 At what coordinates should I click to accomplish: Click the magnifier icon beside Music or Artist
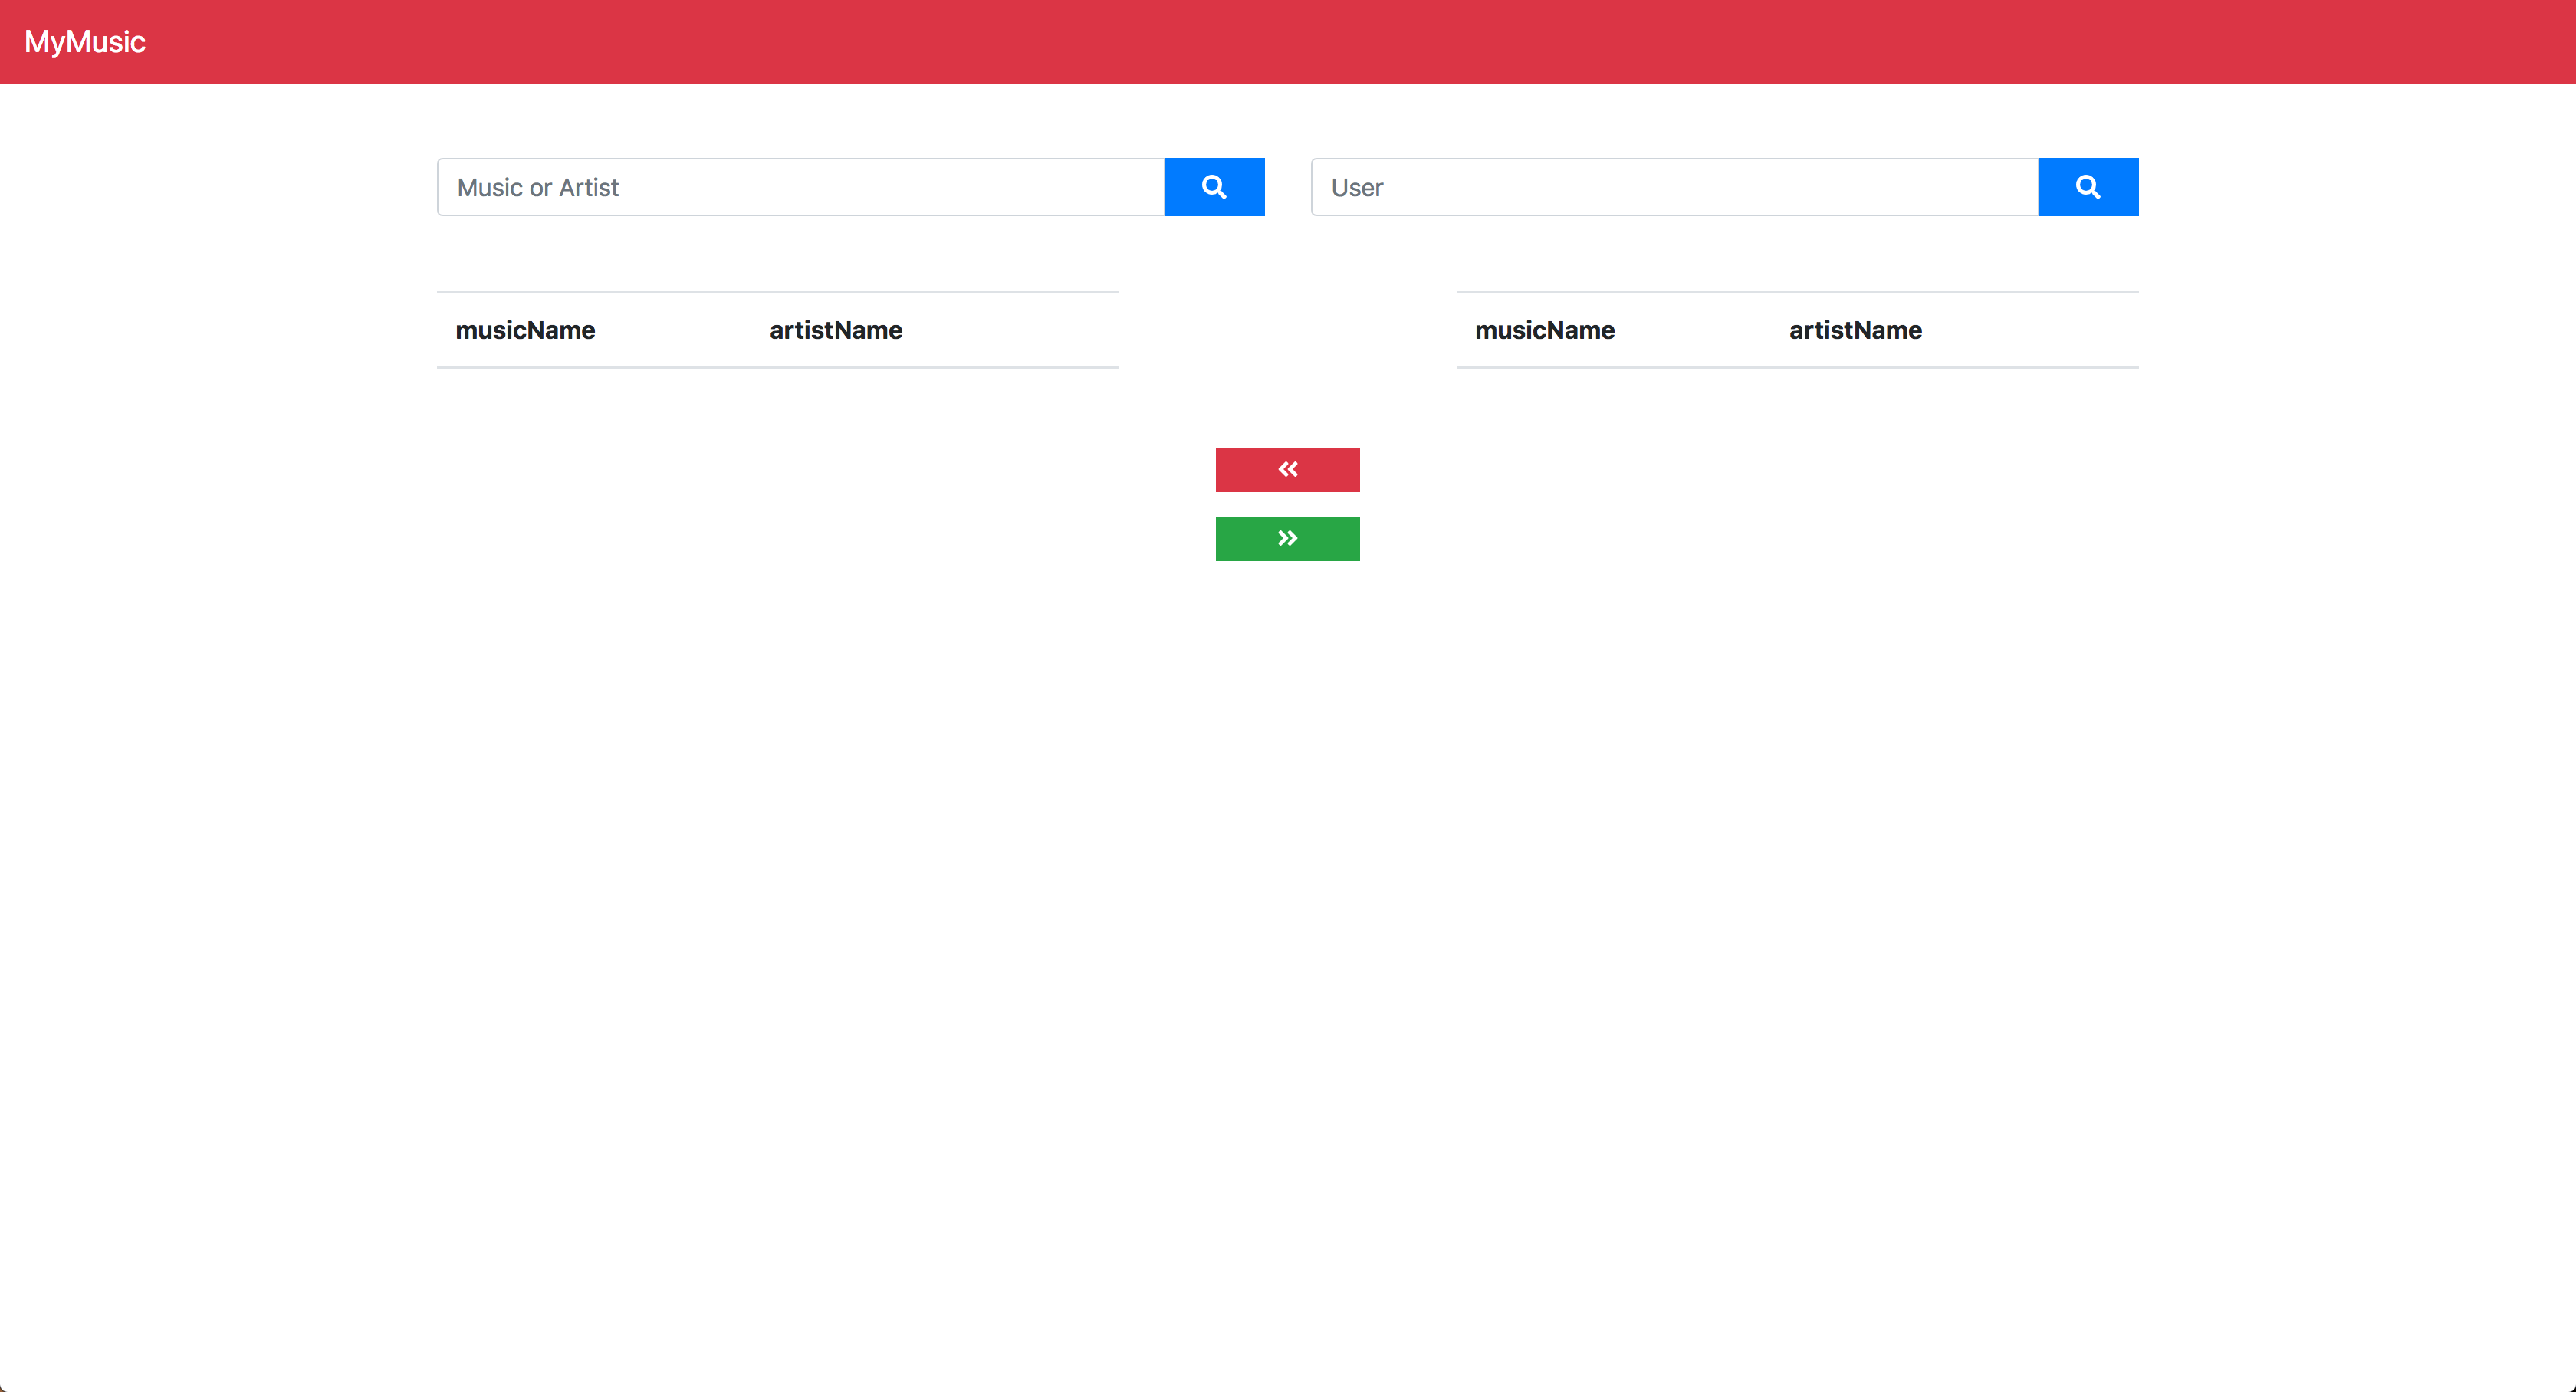click(x=1214, y=187)
